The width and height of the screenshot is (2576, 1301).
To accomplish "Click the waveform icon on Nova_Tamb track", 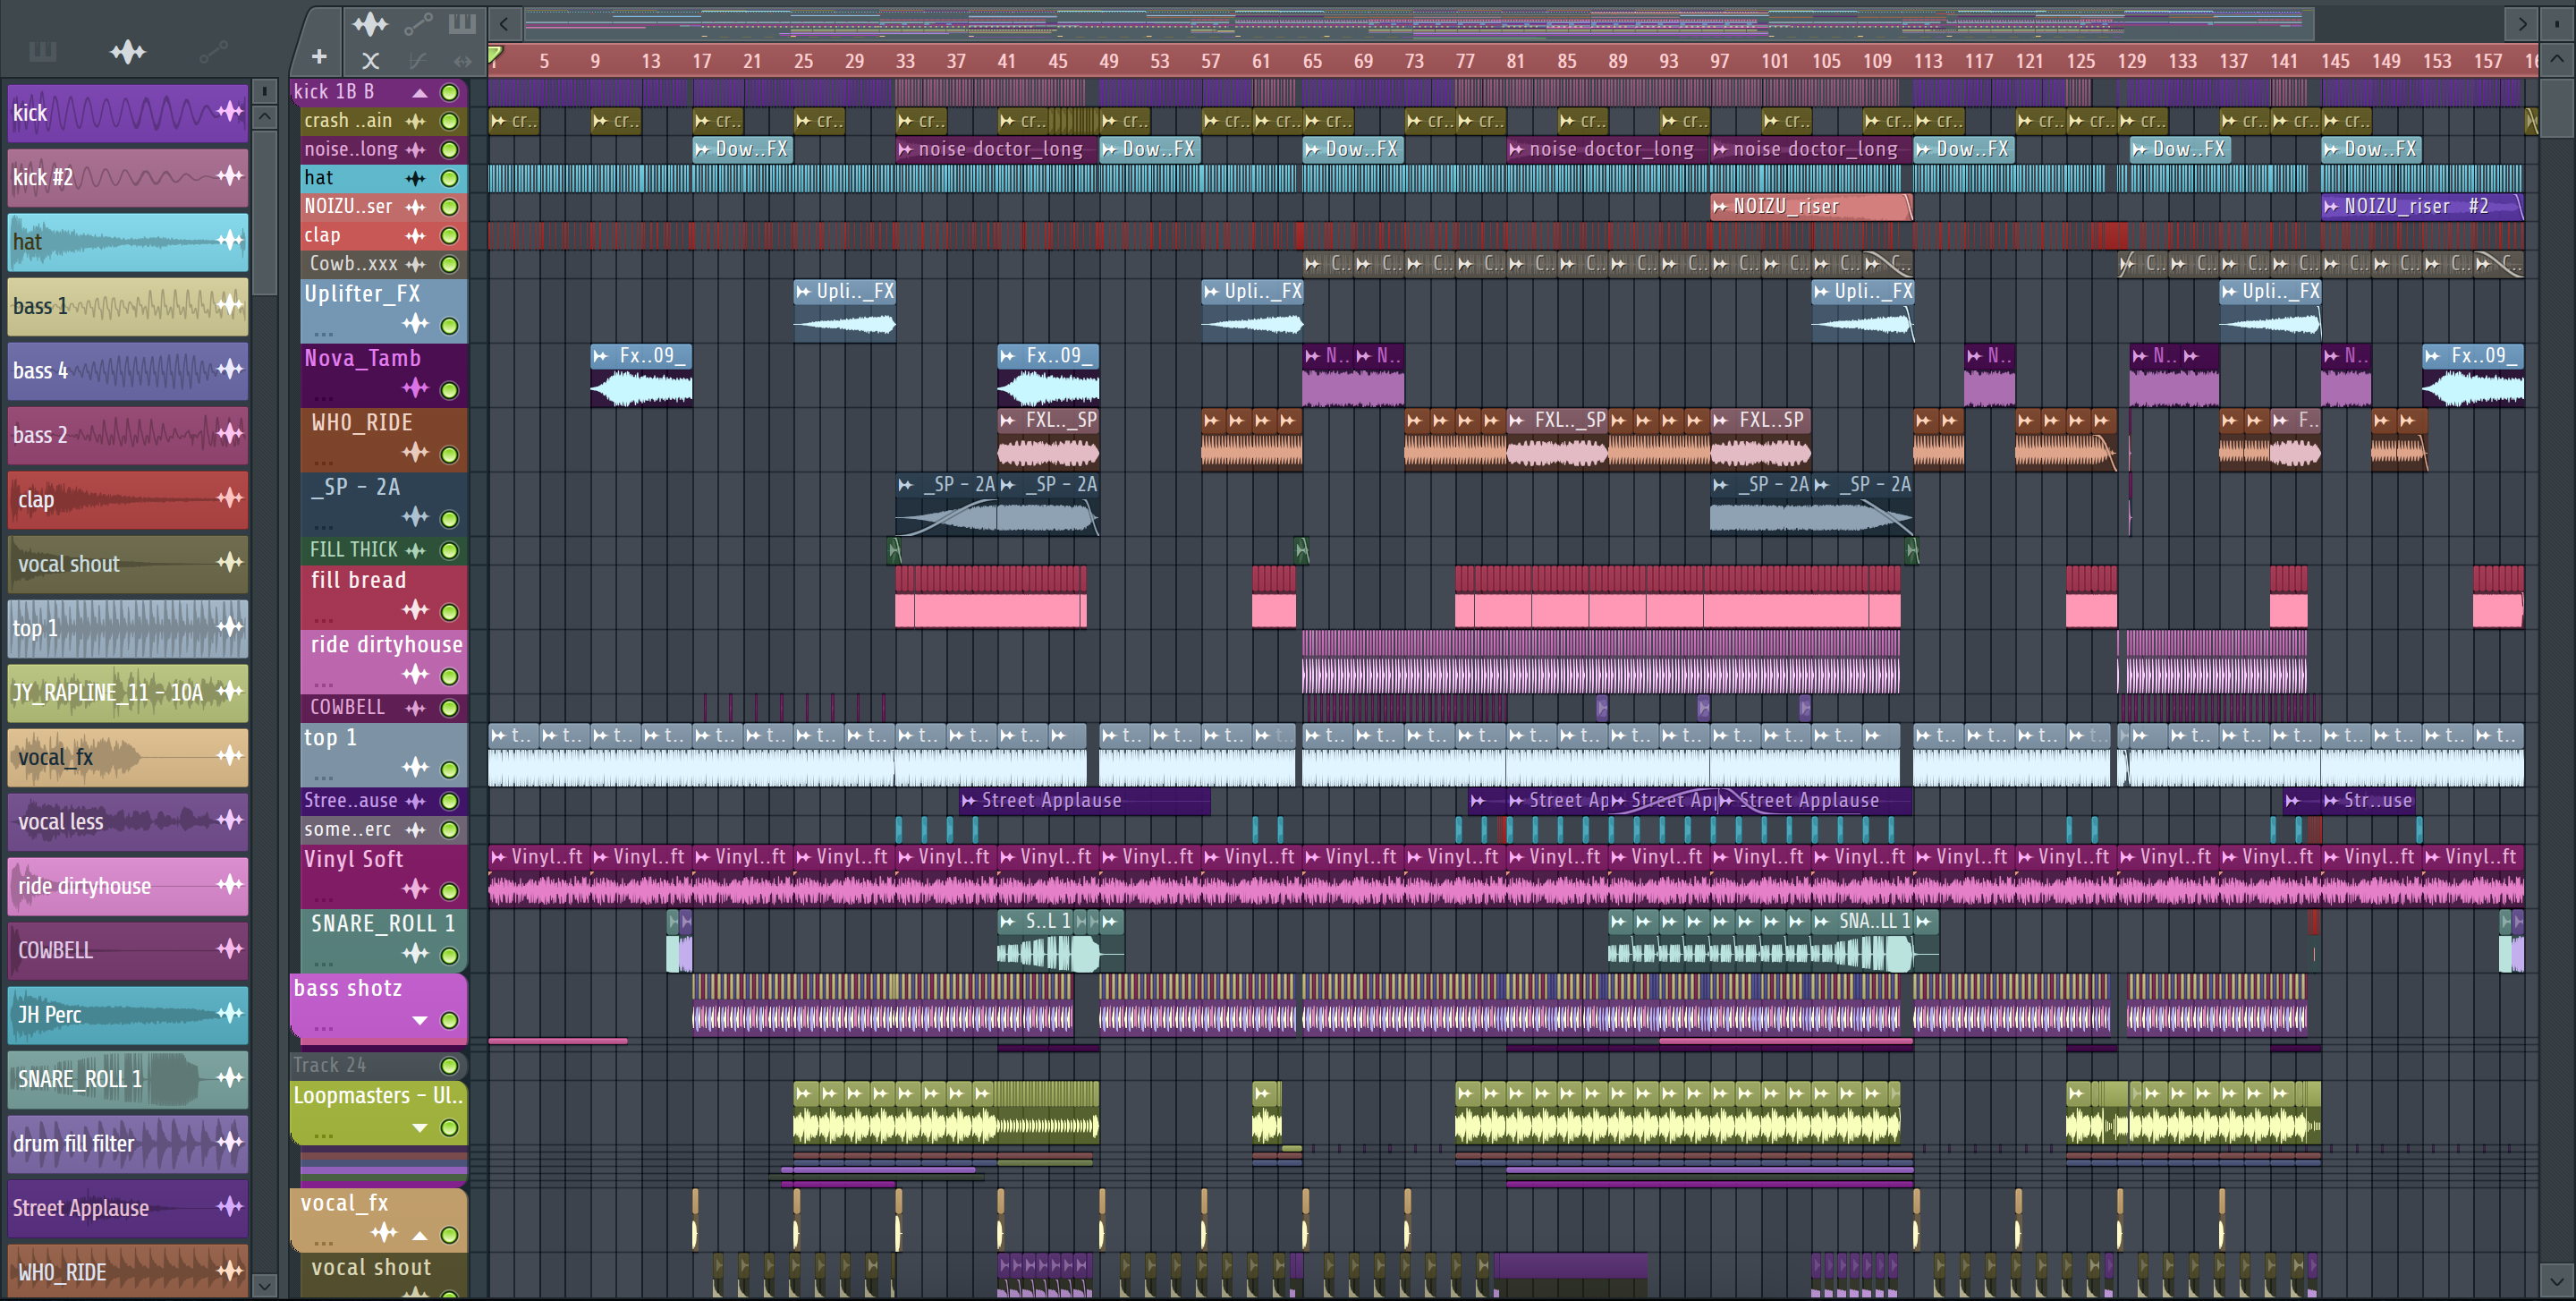I will [x=415, y=388].
